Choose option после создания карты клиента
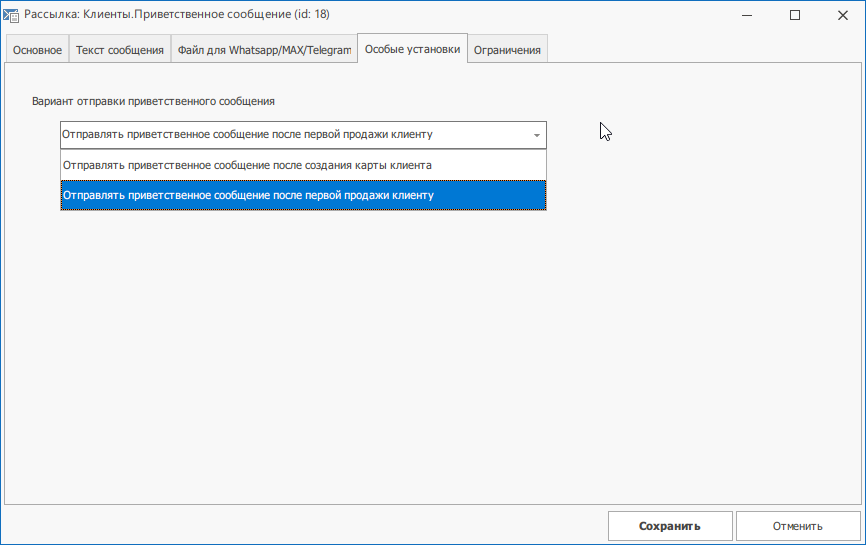 pos(303,165)
